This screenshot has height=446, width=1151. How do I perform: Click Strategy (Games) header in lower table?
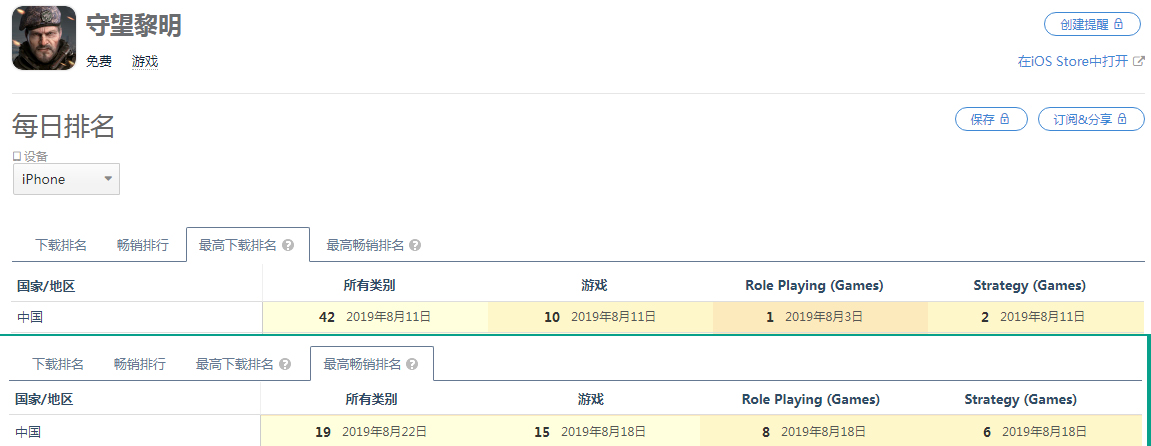click(x=1021, y=400)
